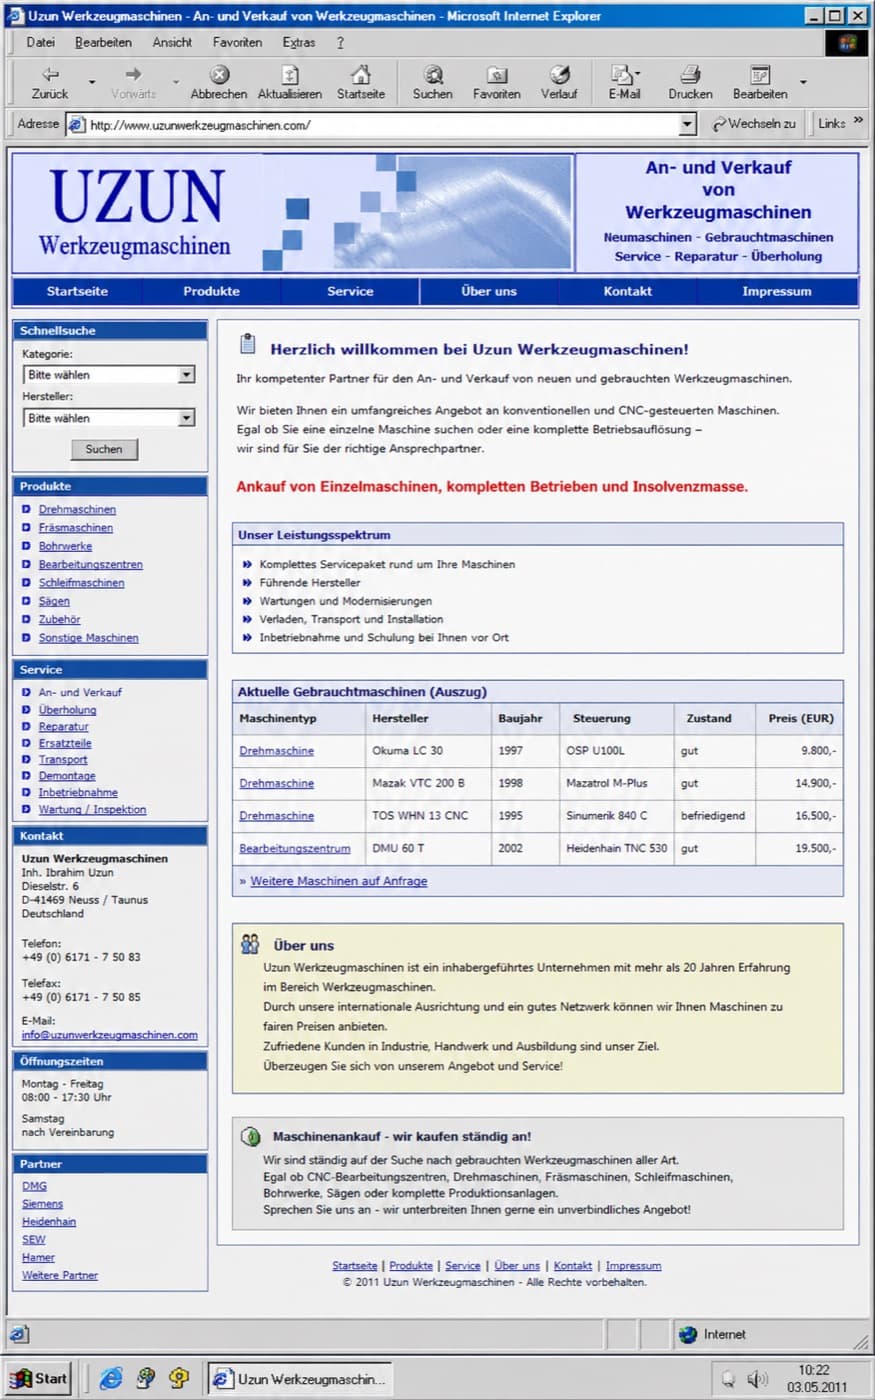Select the Über uns navigation tab
The image size is (875, 1400).
pos(489,291)
